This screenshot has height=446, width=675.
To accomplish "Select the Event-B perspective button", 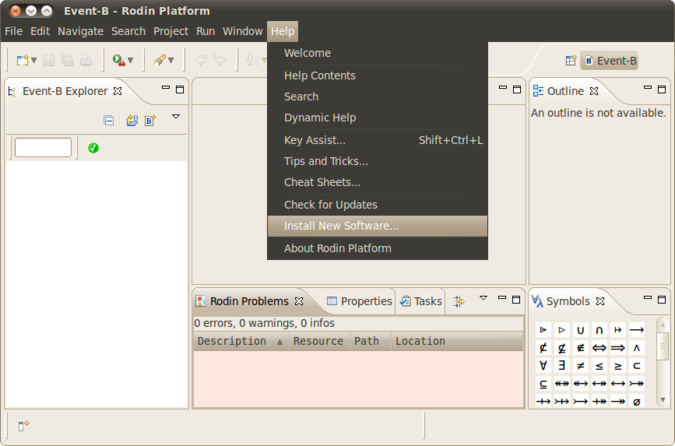I will [609, 61].
